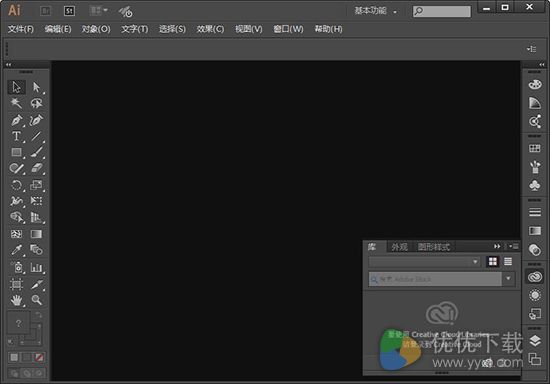Choose the Column Graph tool
This screenshot has height=384, width=550.
point(36,268)
